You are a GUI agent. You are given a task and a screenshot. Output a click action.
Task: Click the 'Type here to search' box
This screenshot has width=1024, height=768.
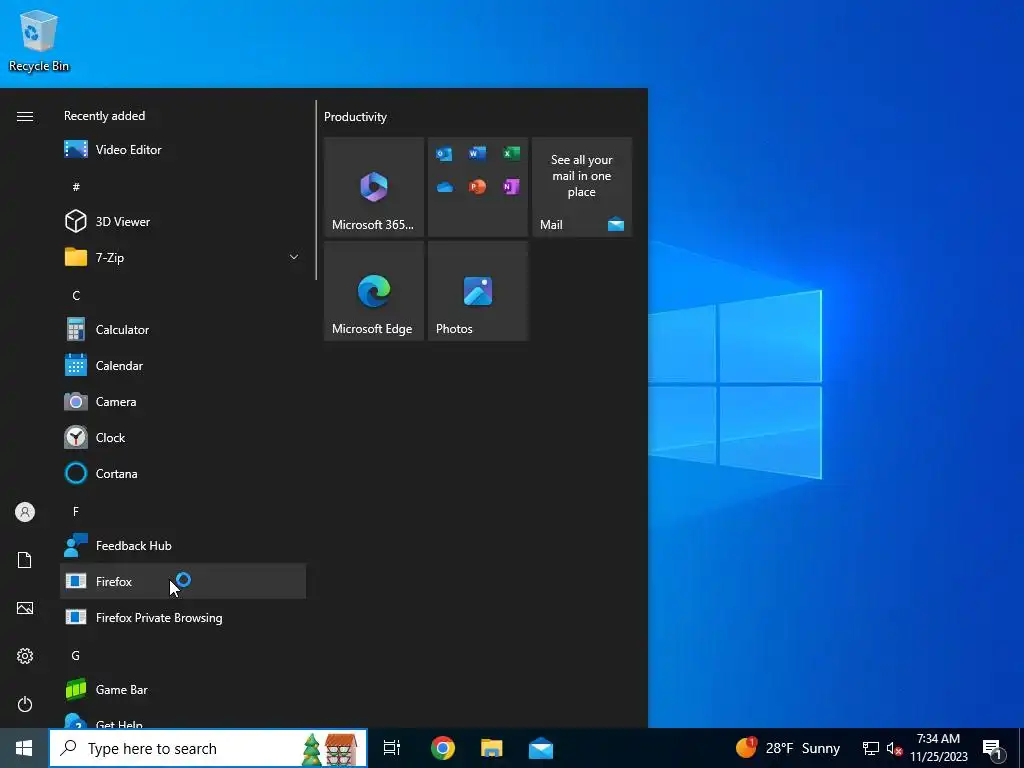pyautogui.click(x=208, y=748)
